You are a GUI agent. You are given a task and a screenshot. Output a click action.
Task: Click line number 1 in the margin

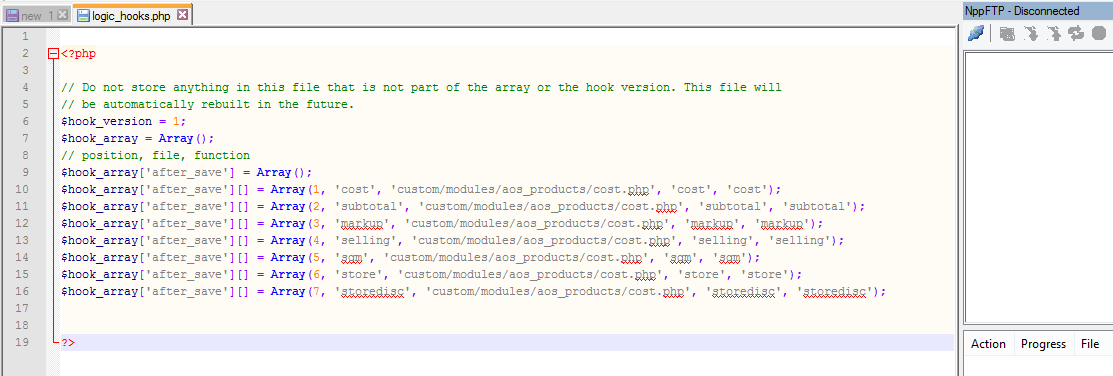coord(26,36)
